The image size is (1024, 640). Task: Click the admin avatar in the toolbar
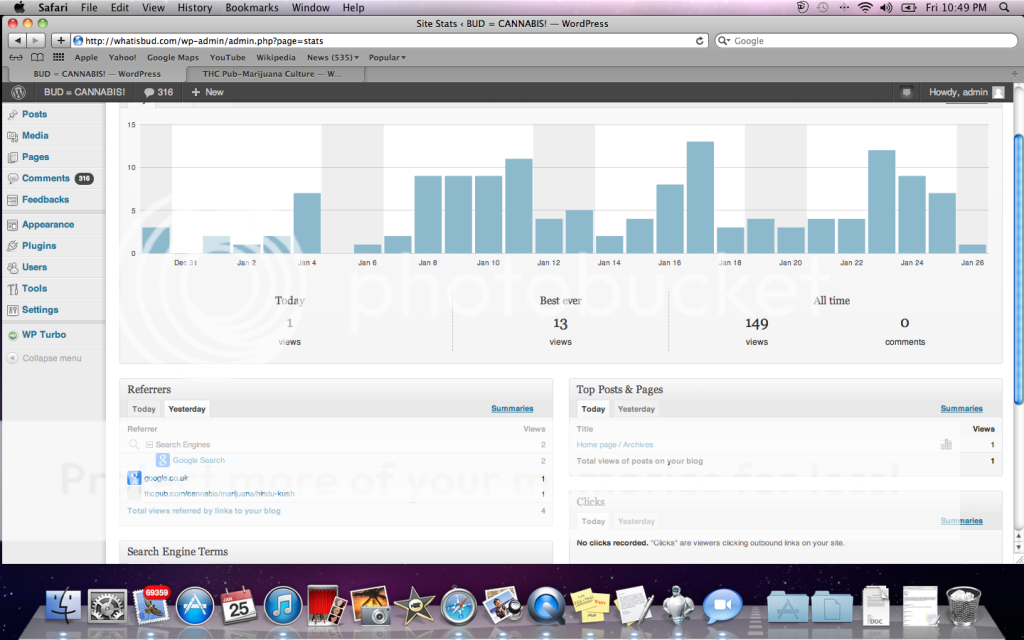pyautogui.click(x=998, y=92)
